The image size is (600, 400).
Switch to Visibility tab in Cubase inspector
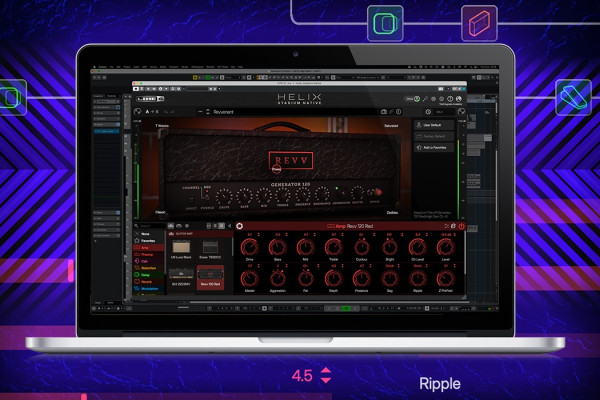click(x=111, y=96)
